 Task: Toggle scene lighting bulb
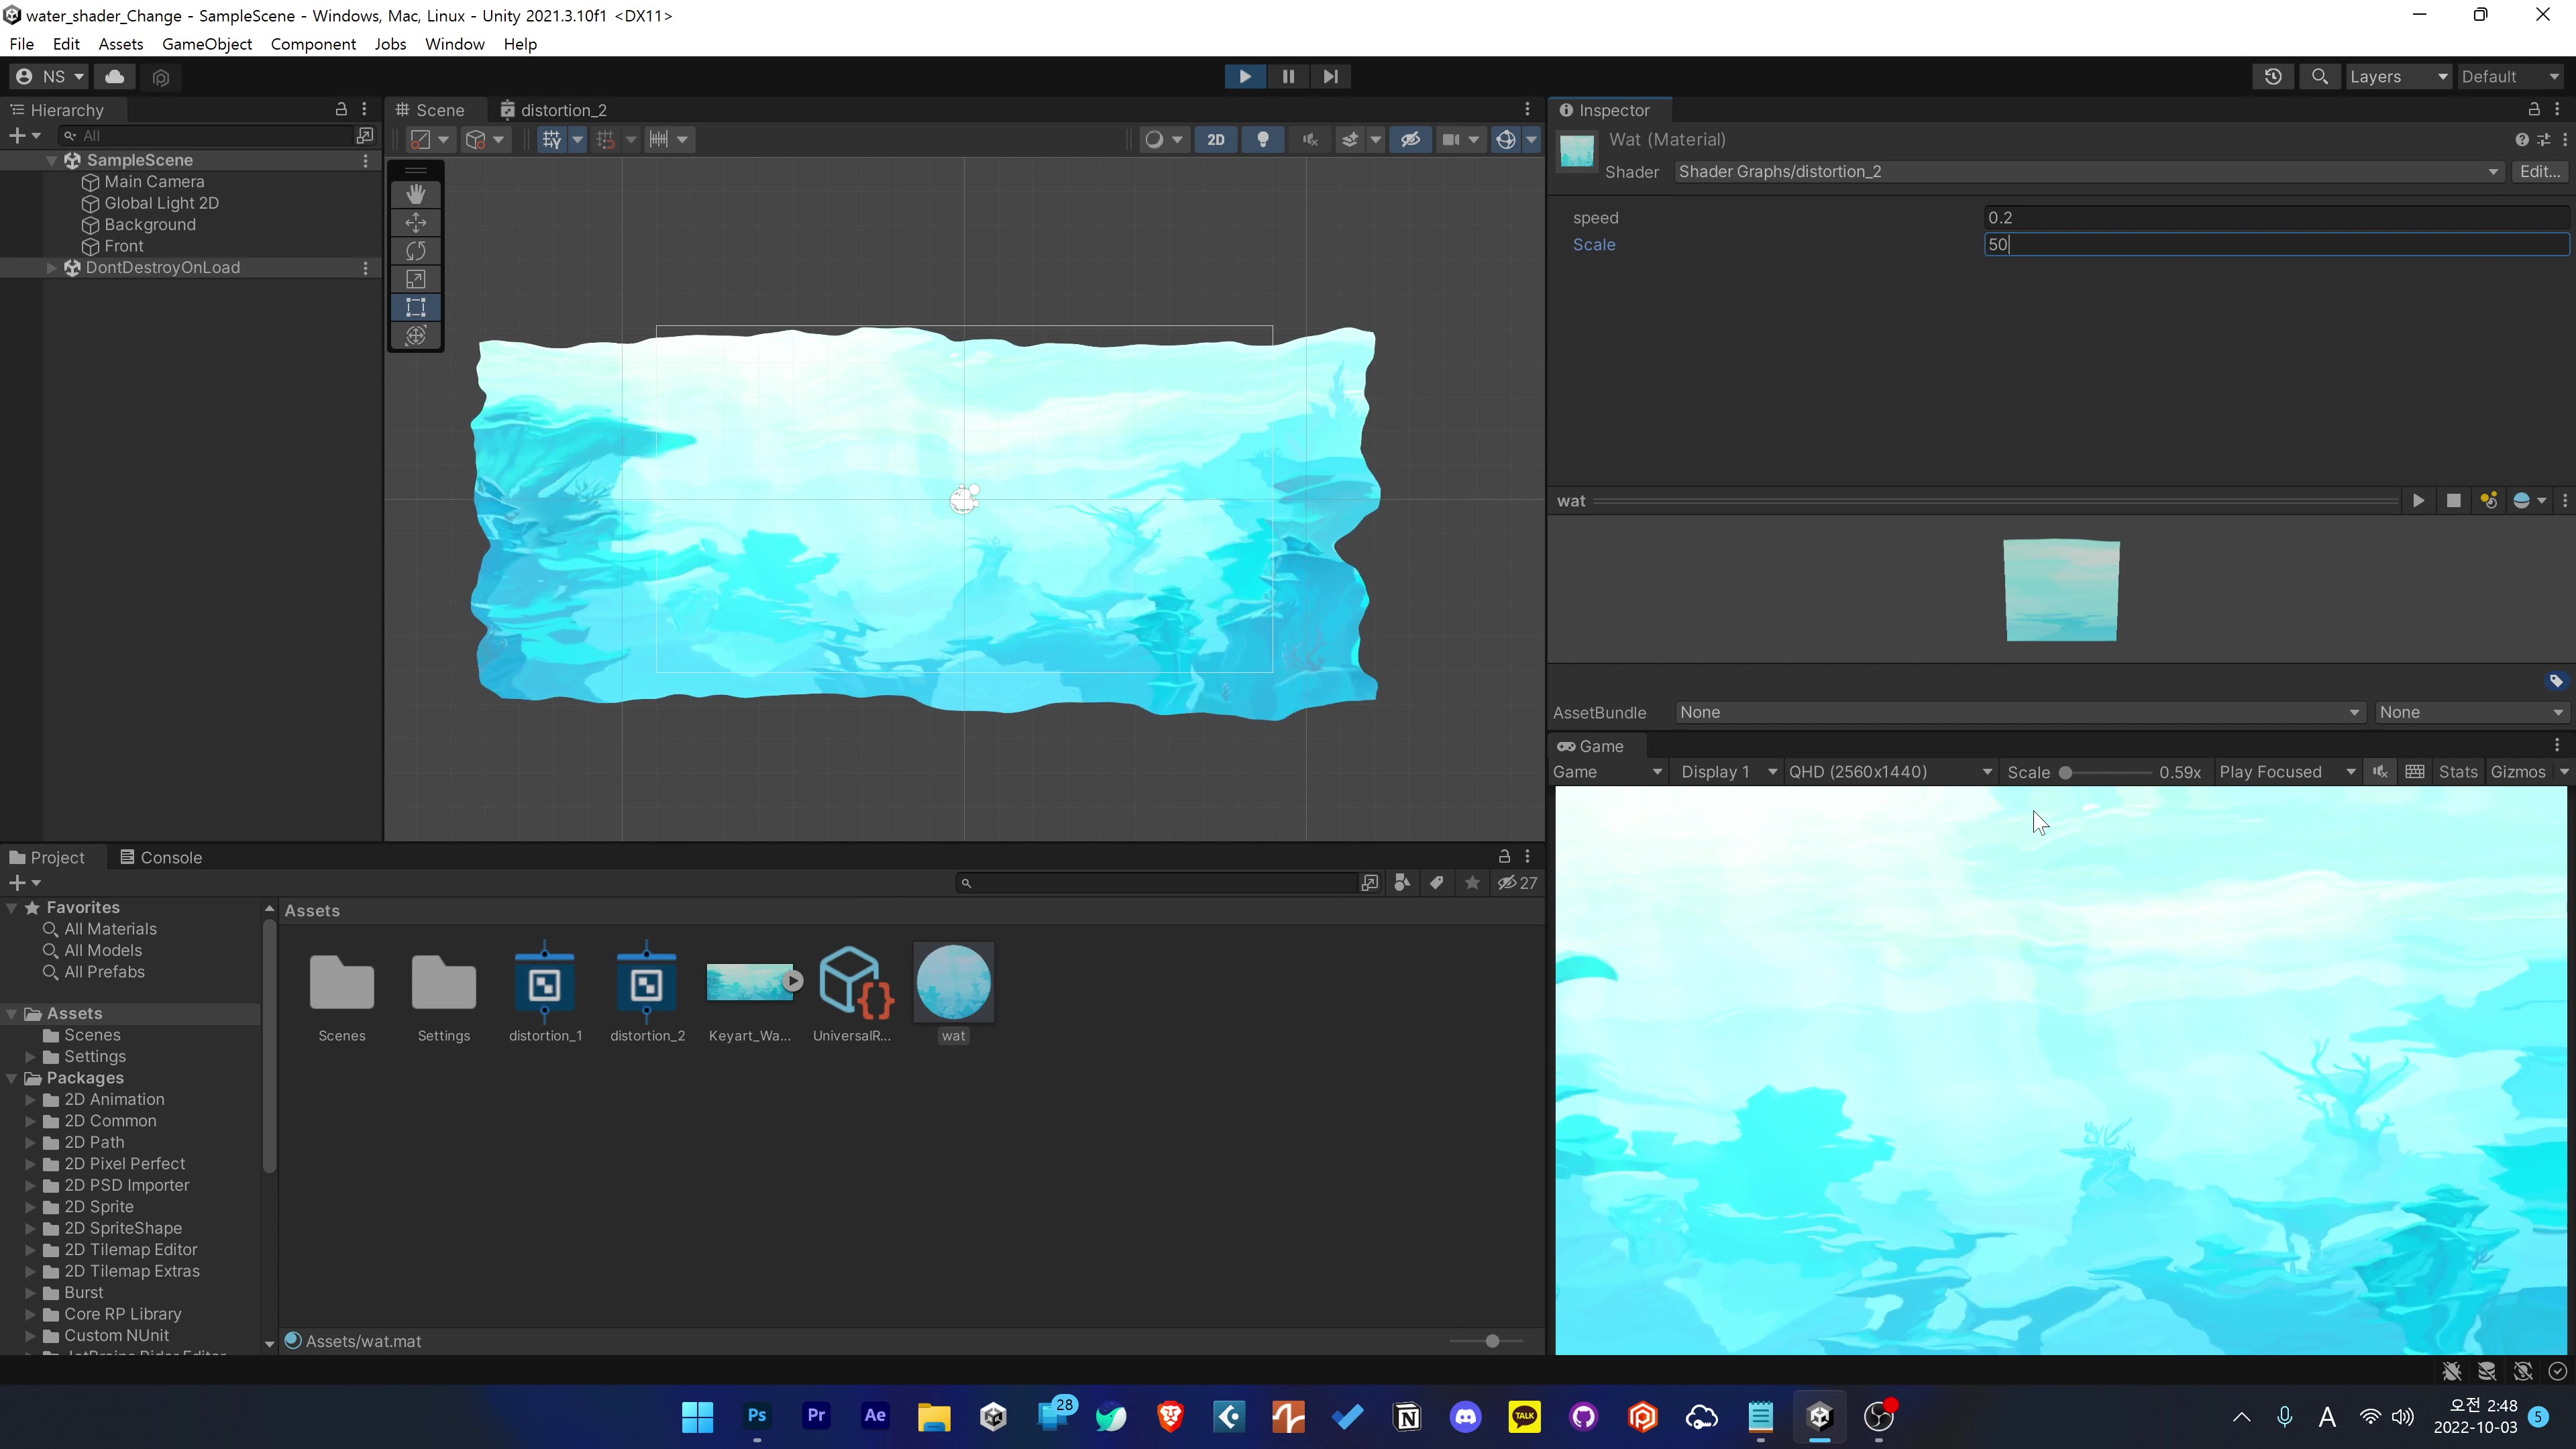coord(1263,139)
